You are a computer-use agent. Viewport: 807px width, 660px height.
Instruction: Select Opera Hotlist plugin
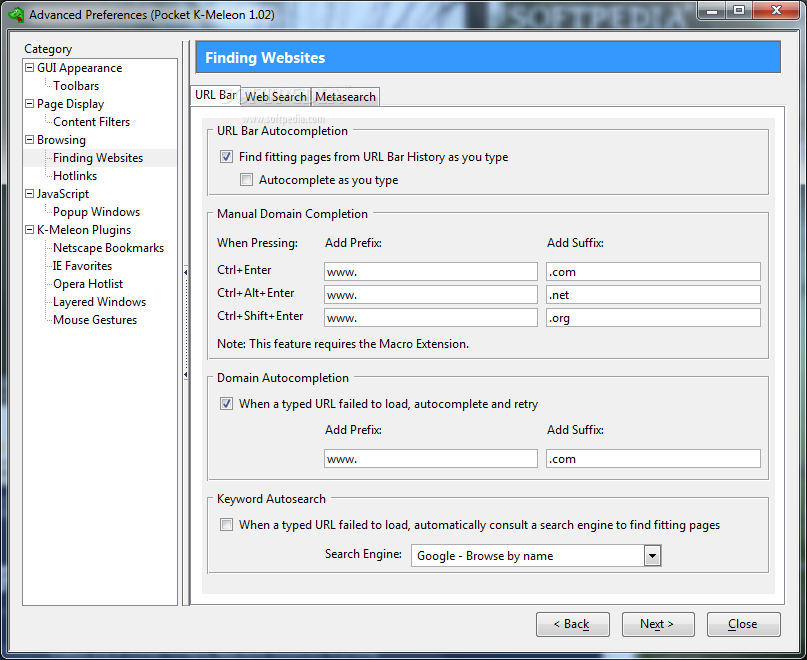coord(88,284)
